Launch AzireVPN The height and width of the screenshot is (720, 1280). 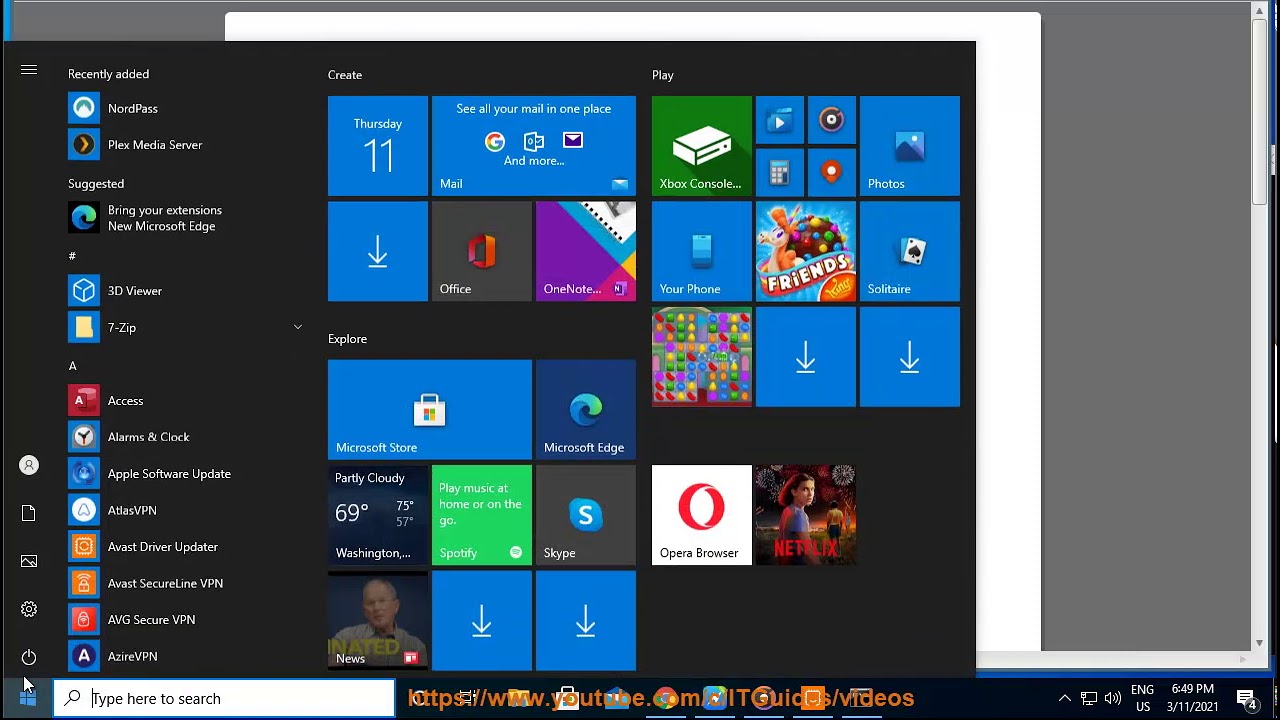tap(185, 656)
